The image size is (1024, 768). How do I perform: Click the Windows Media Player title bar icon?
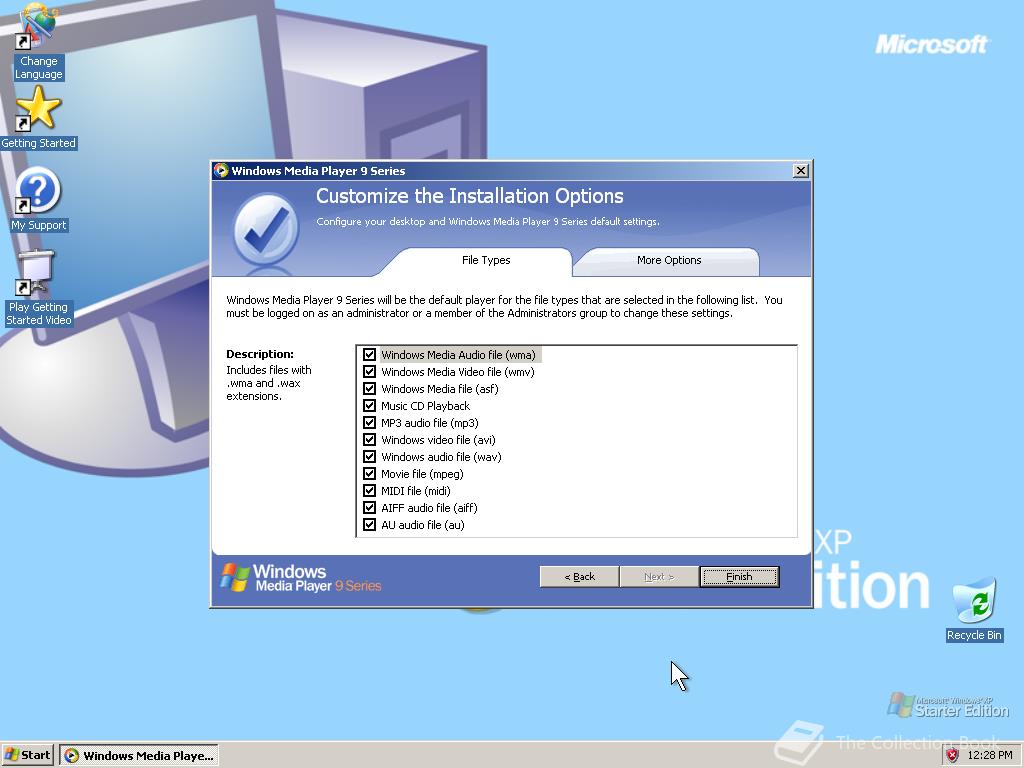click(221, 170)
